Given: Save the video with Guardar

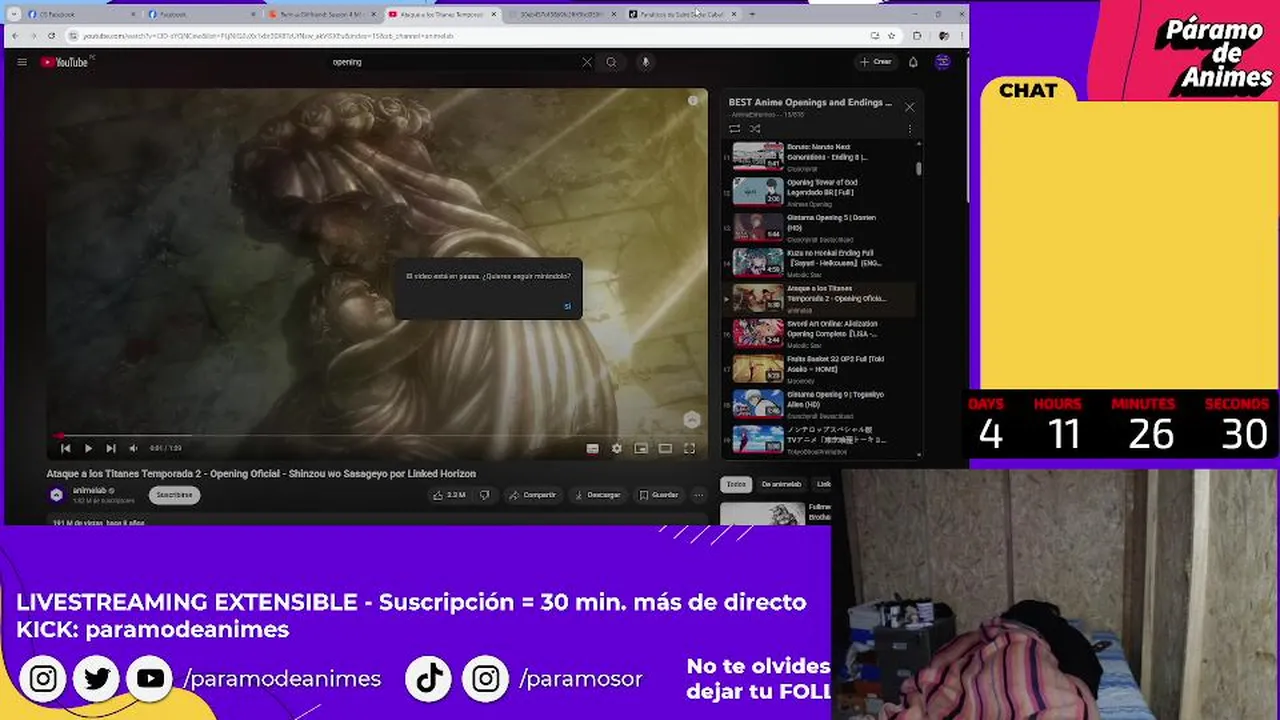Looking at the screenshot, I should pyautogui.click(x=659, y=495).
